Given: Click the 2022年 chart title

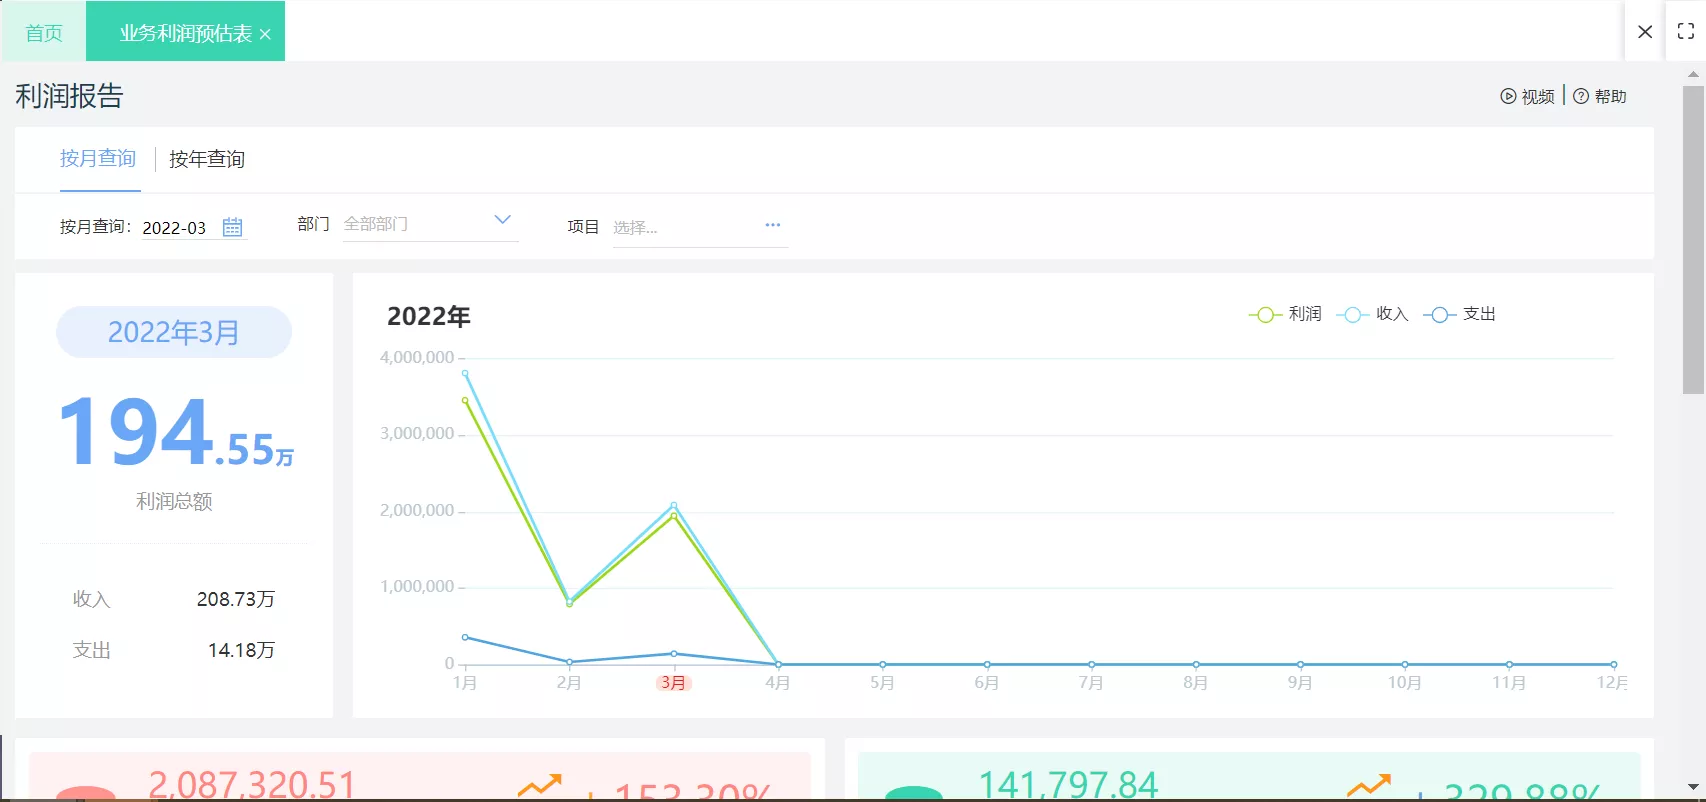Looking at the screenshot, I should [x=429, y=317].
